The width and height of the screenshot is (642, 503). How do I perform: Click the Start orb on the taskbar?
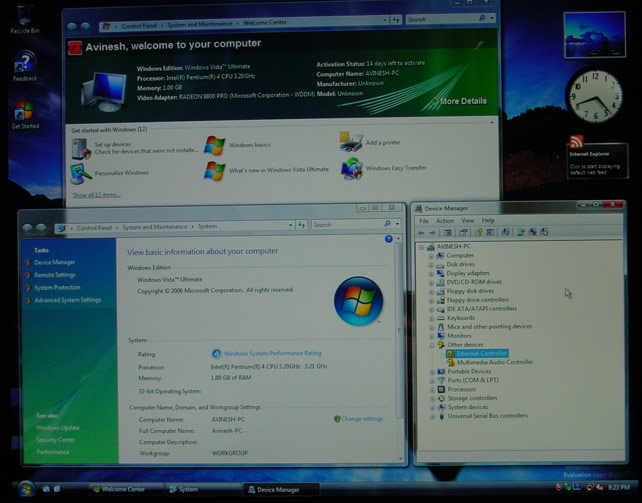click(26, 488)
